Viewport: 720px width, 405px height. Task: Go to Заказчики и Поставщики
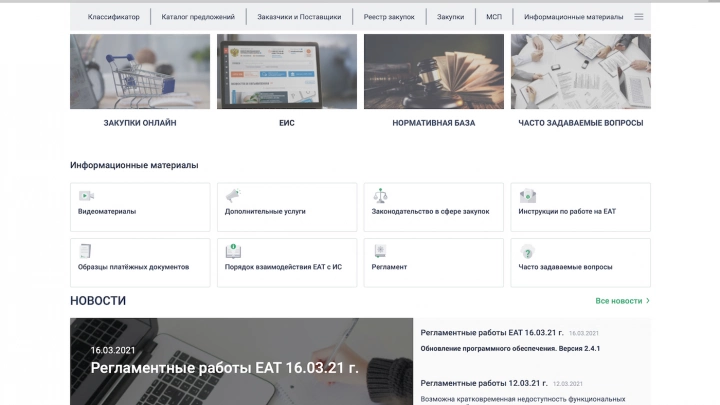point(299,17)
